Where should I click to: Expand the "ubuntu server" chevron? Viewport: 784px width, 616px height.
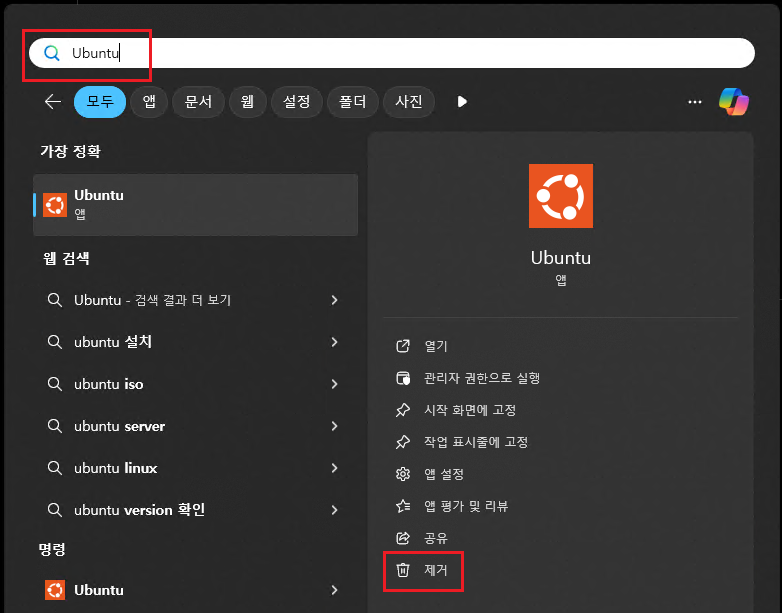pos(334,426)
